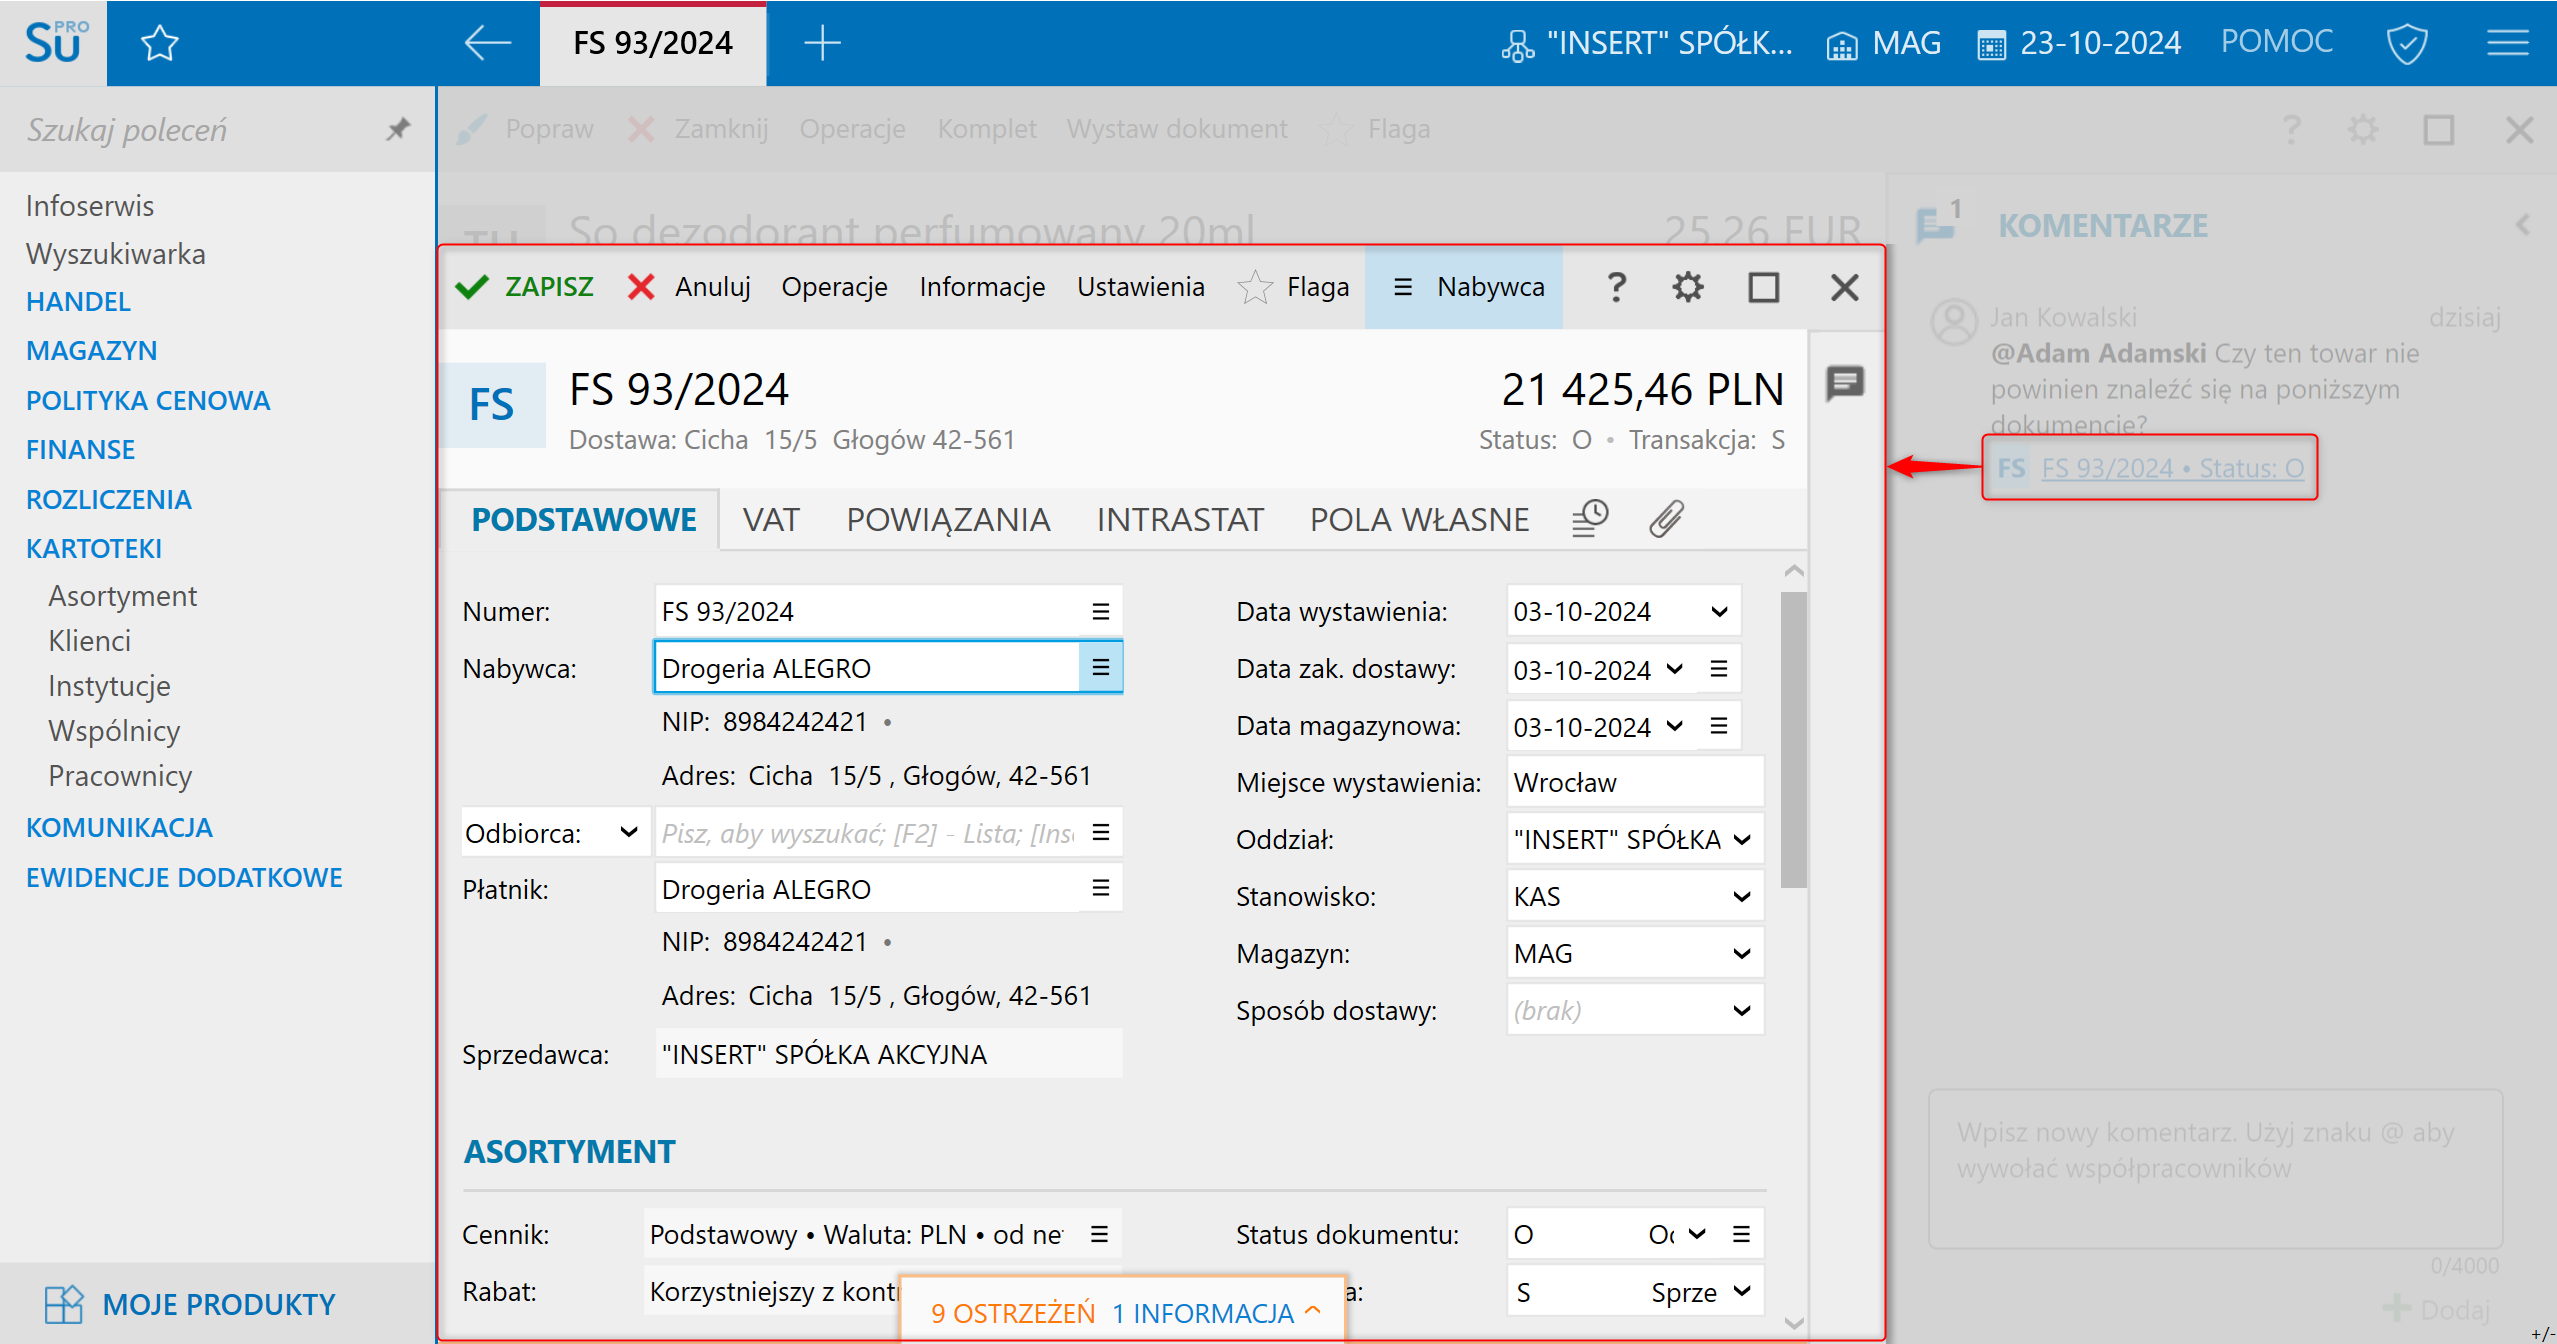2557x1344 pixels.
Task: Open document history clock icon
Action: [x=1590, y=519]
